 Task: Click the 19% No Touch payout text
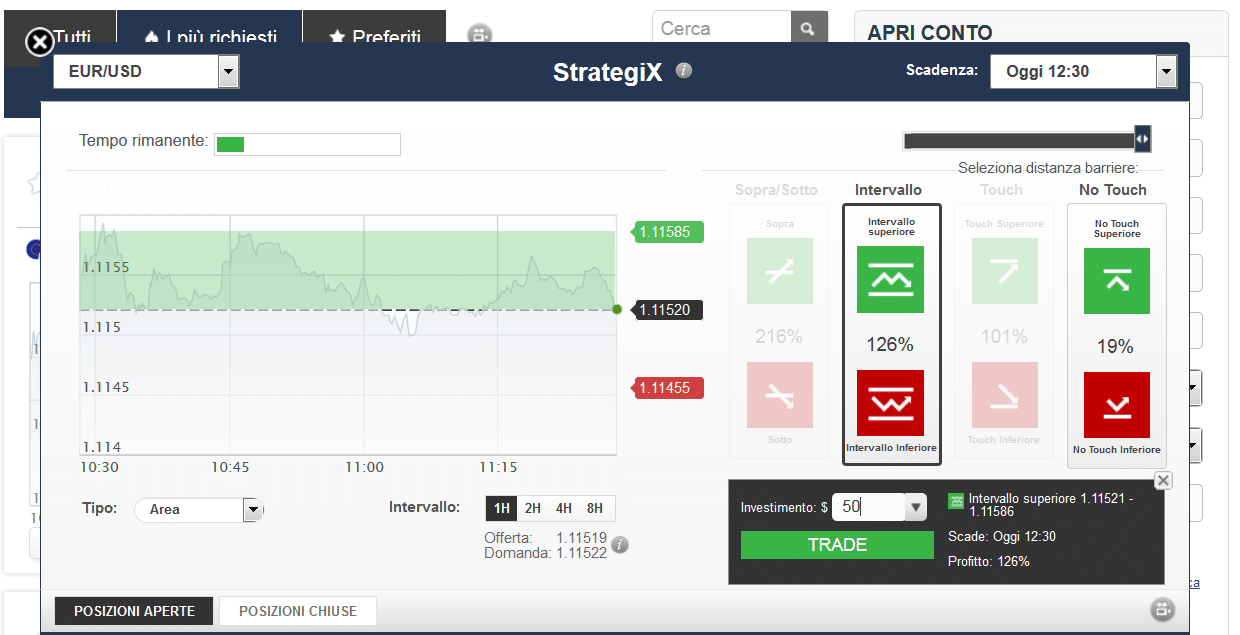[x=1115, y=347]
